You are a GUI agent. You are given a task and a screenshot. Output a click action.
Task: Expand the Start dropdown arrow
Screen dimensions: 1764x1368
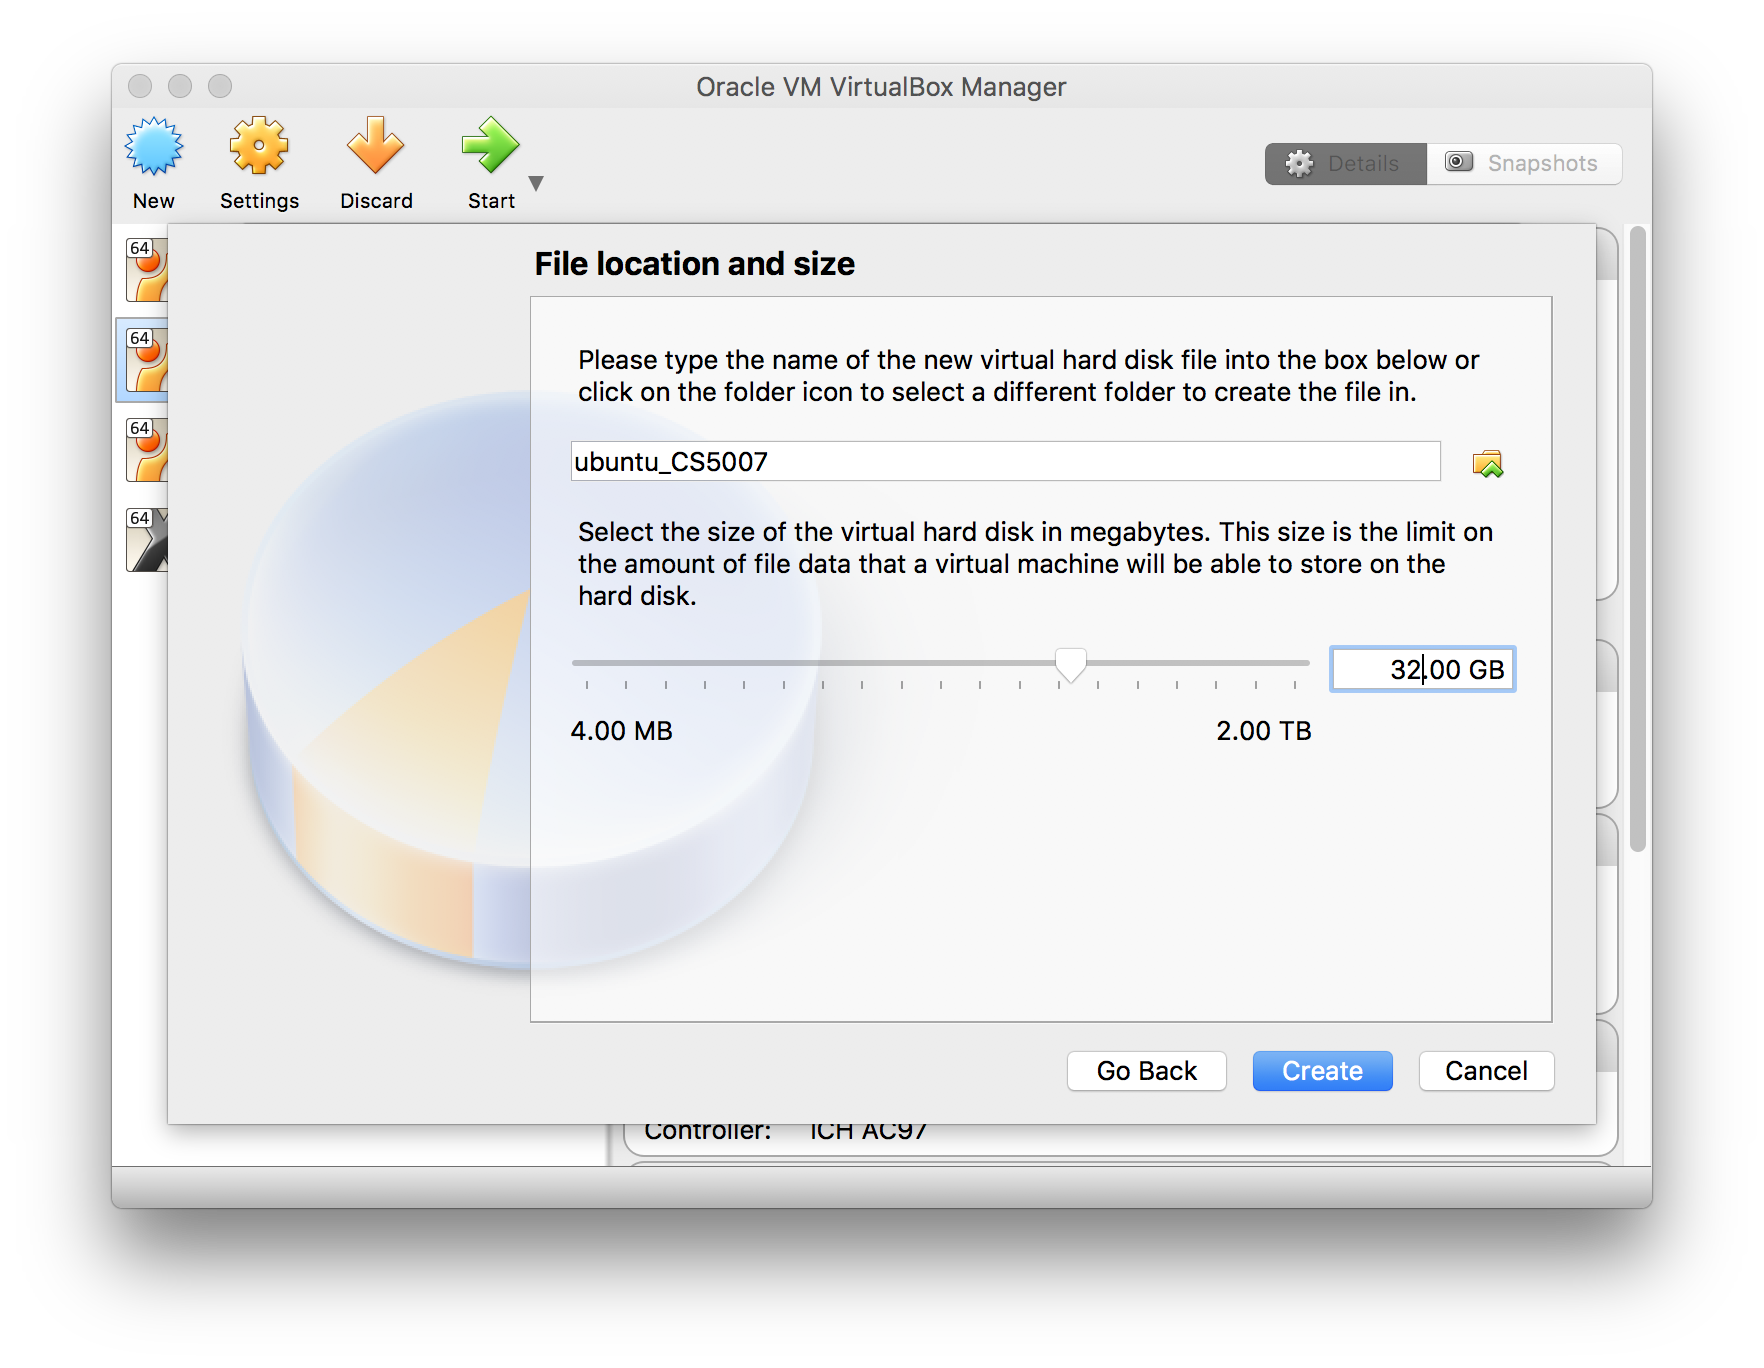tap(536, 183)
